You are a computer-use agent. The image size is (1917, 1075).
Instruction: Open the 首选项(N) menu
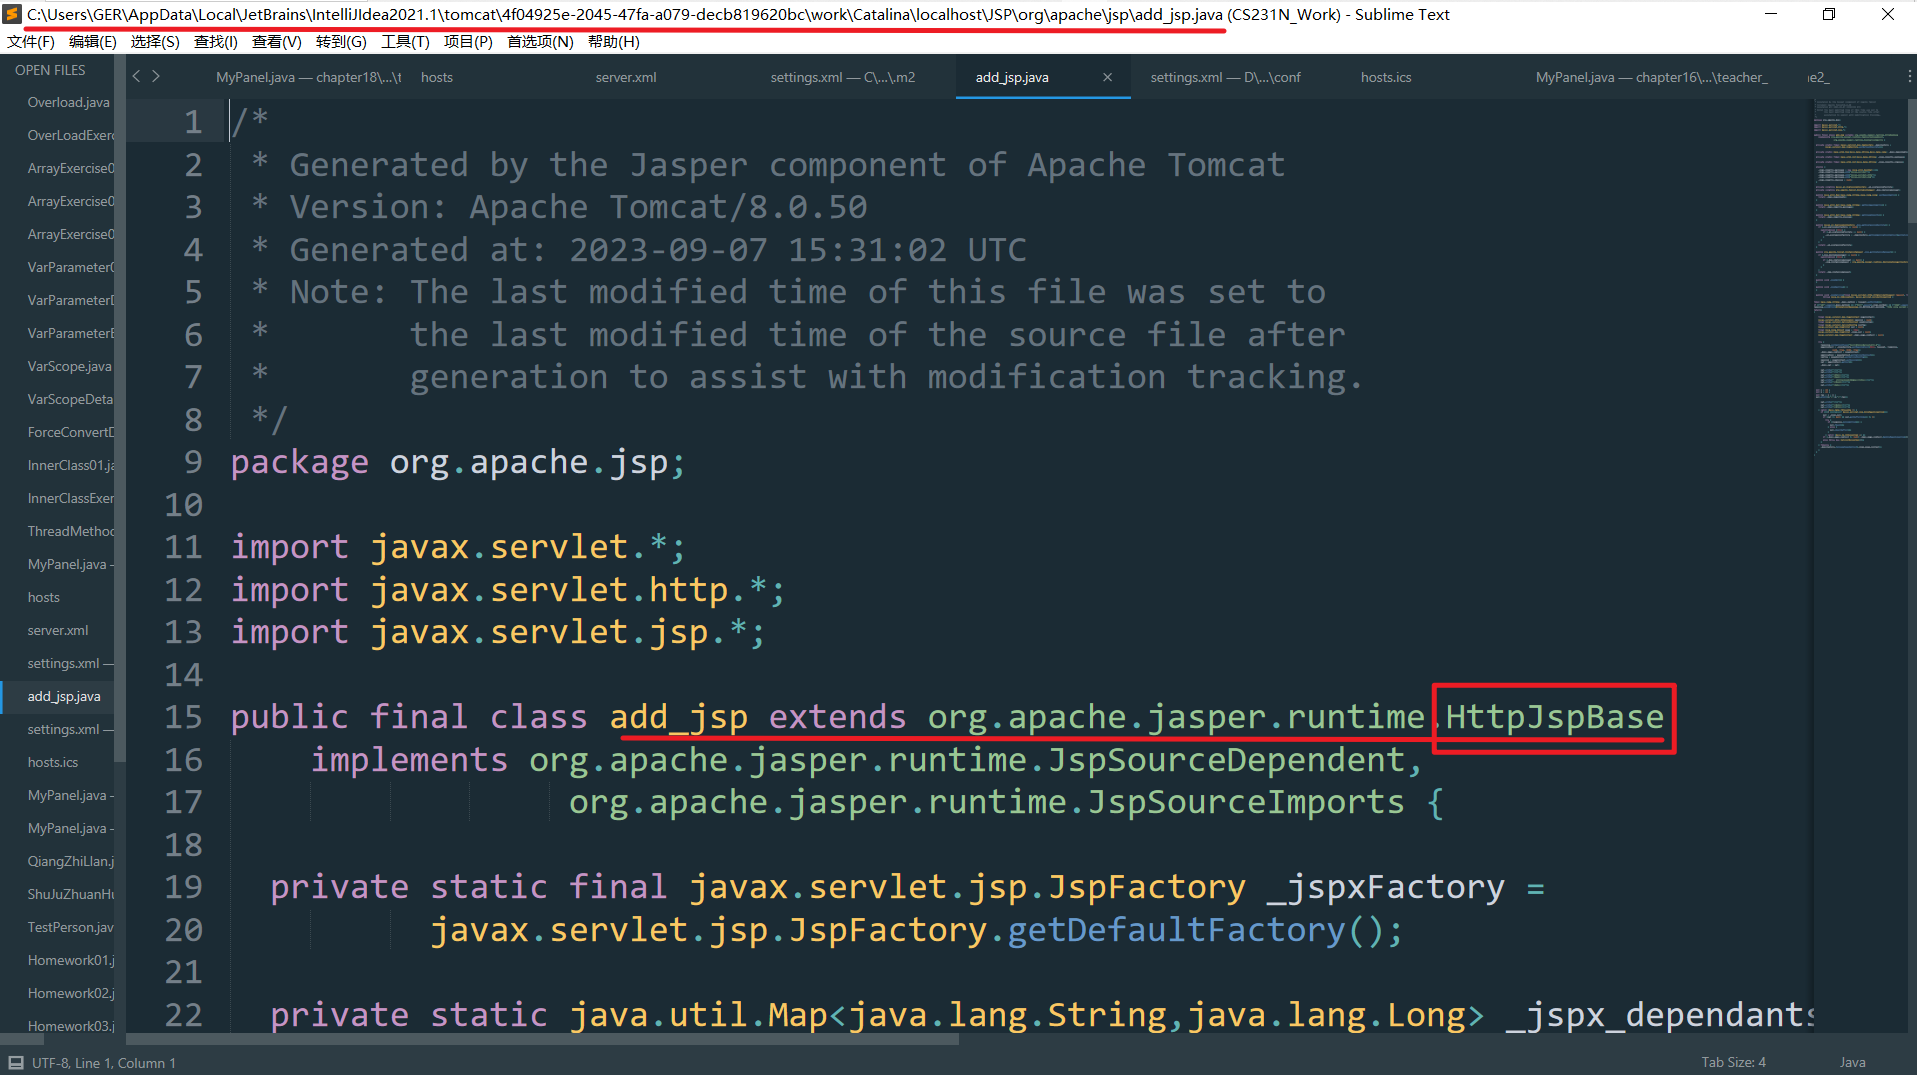pos(540,41)
